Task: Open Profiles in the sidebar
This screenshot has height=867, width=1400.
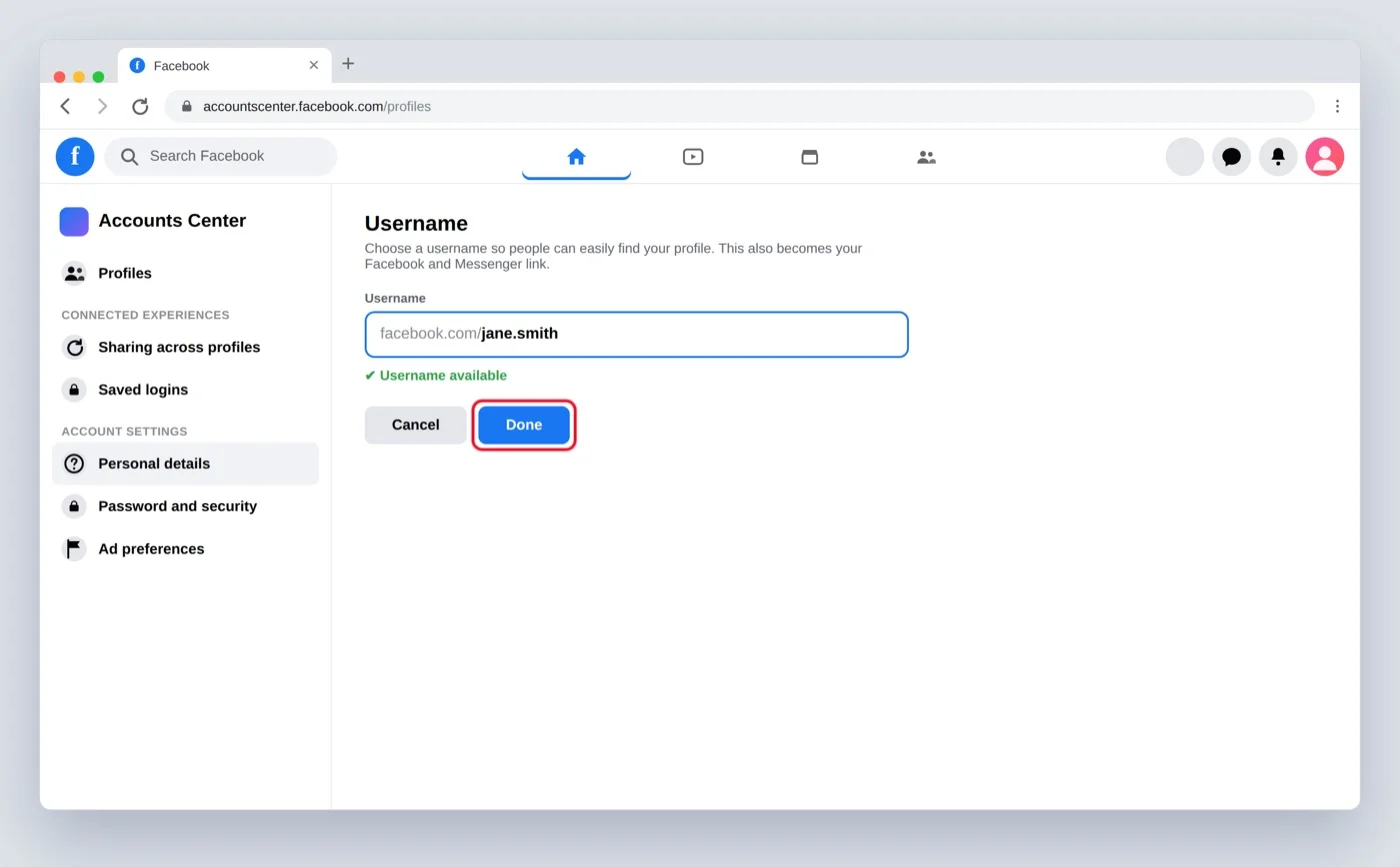Action: pos(185,273)
